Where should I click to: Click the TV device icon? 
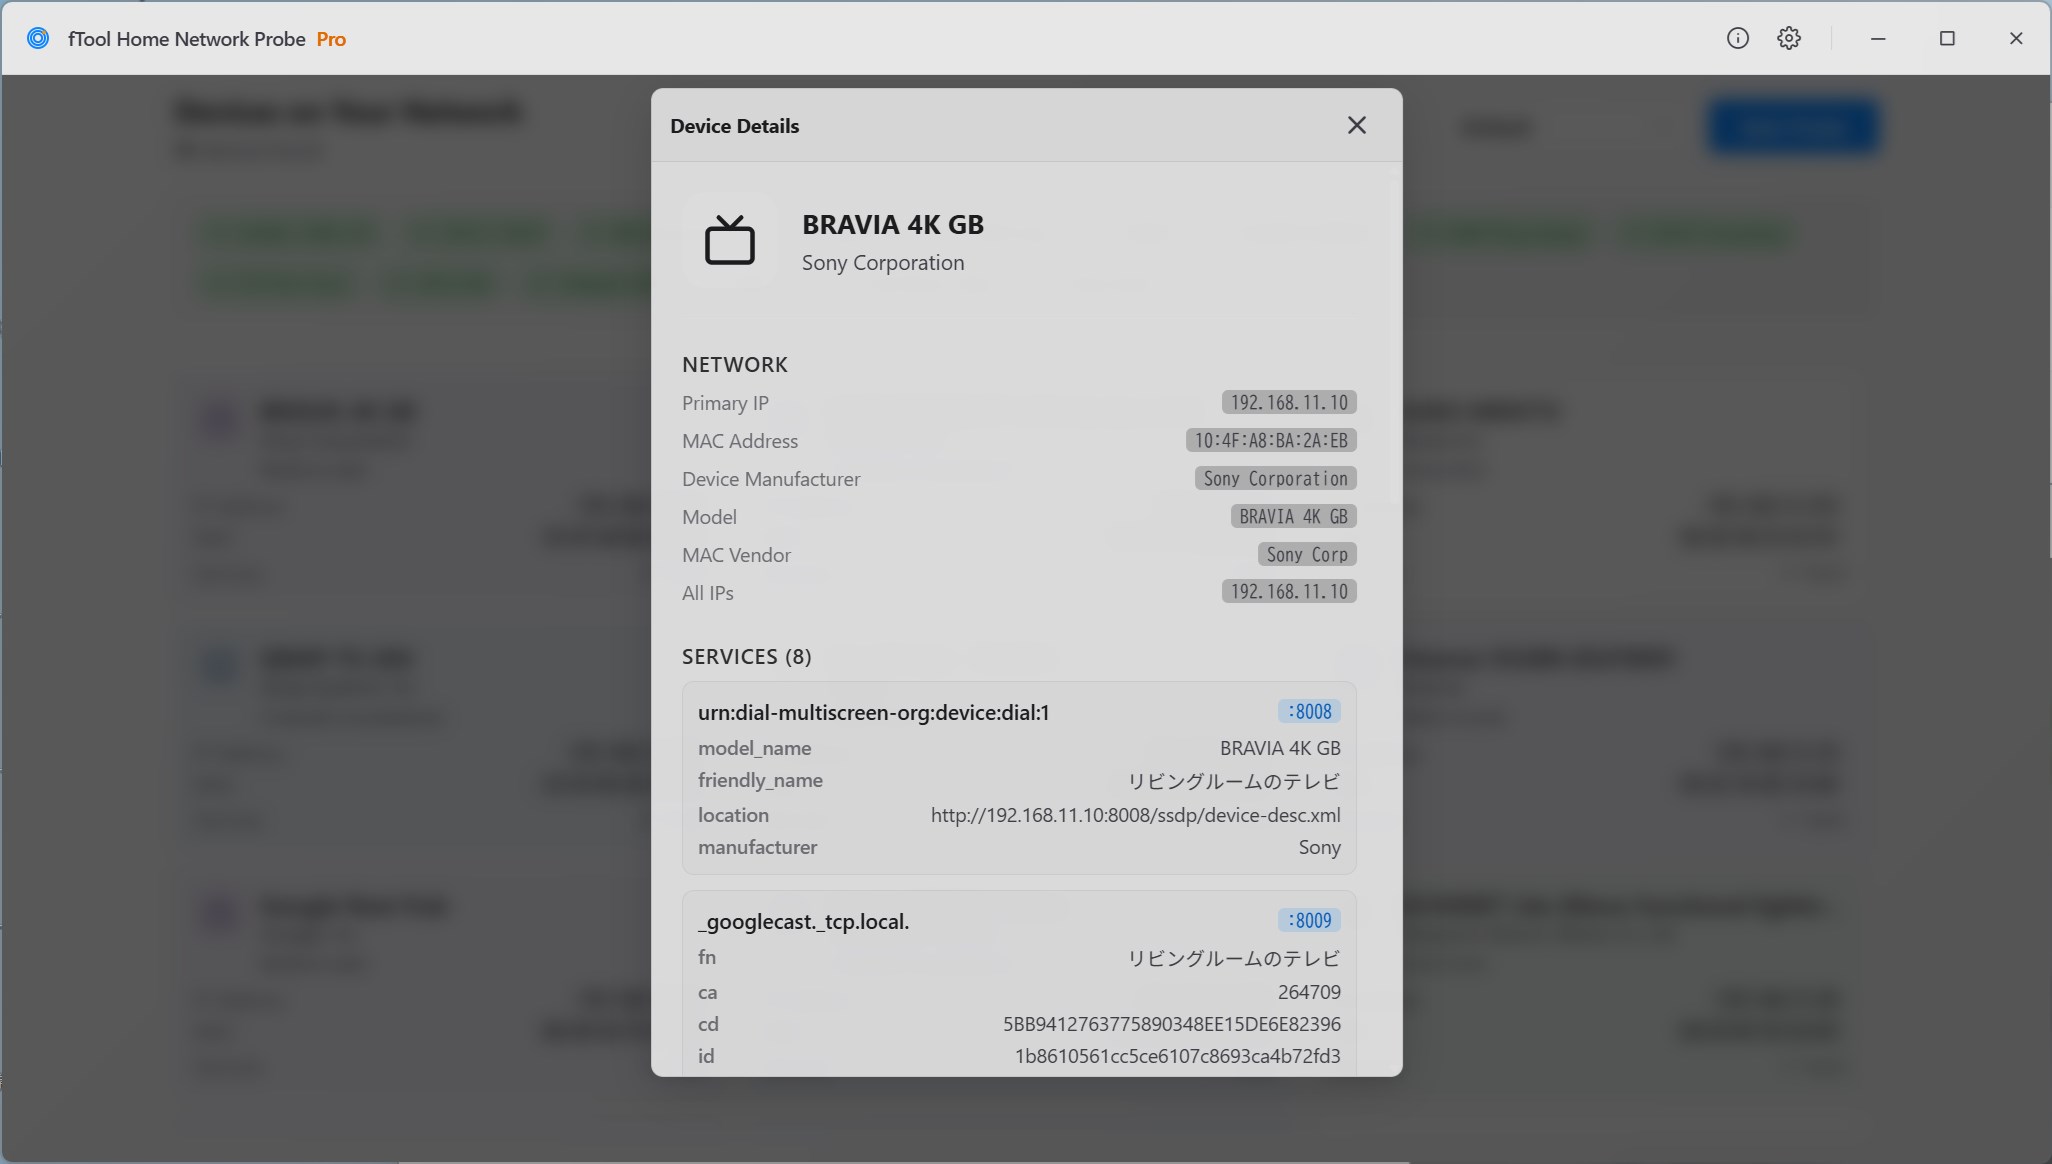click(730, 241)
